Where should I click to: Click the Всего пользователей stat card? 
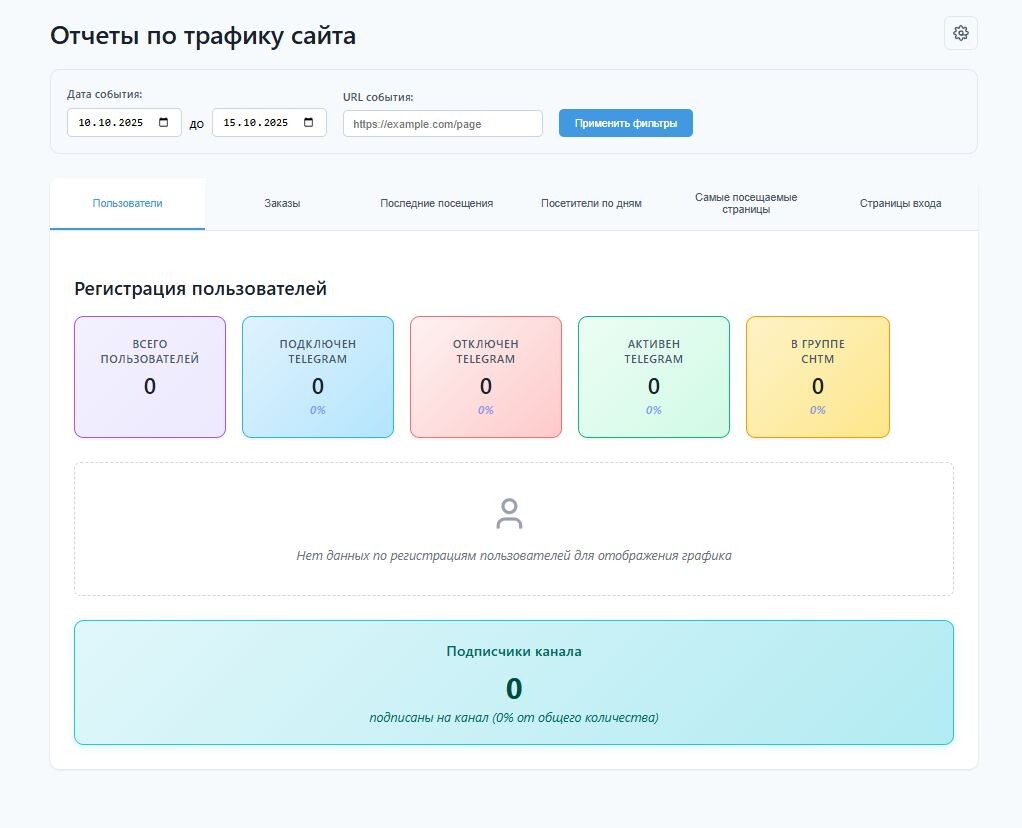tap(150, 377)
